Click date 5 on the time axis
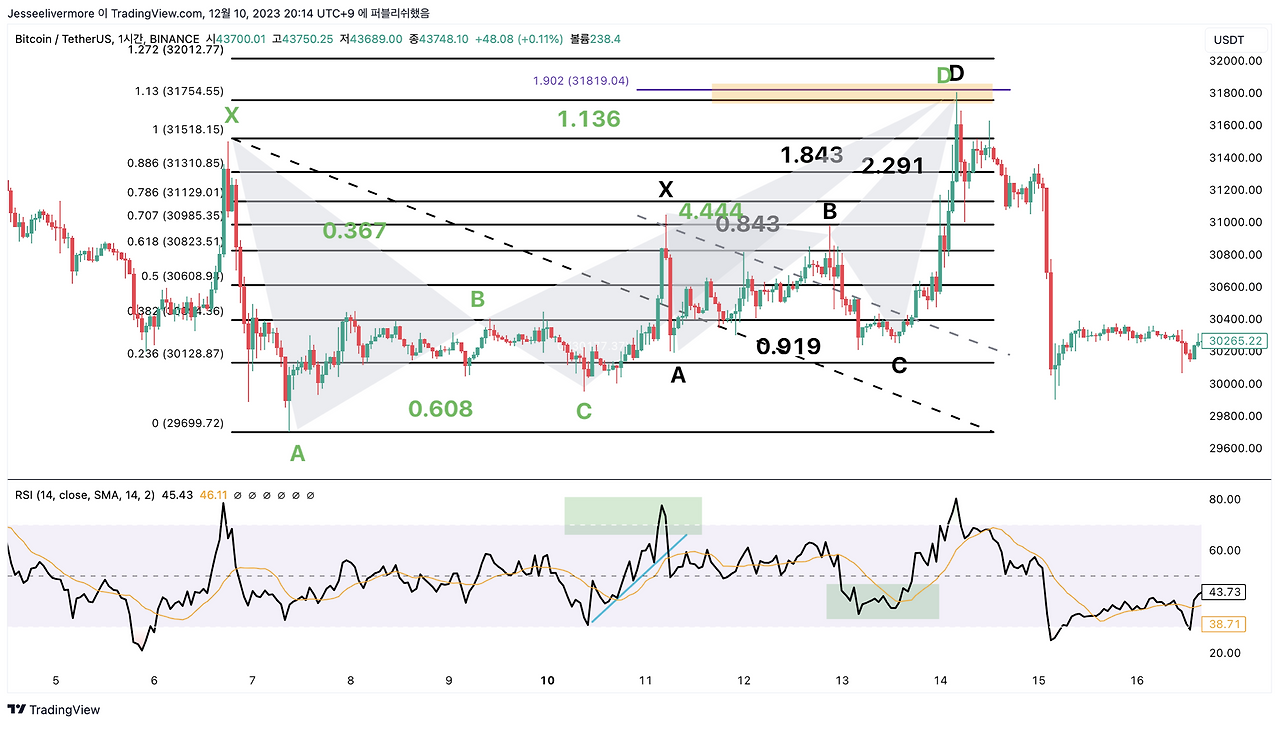Screen dimensions: 1280x730 56,680
